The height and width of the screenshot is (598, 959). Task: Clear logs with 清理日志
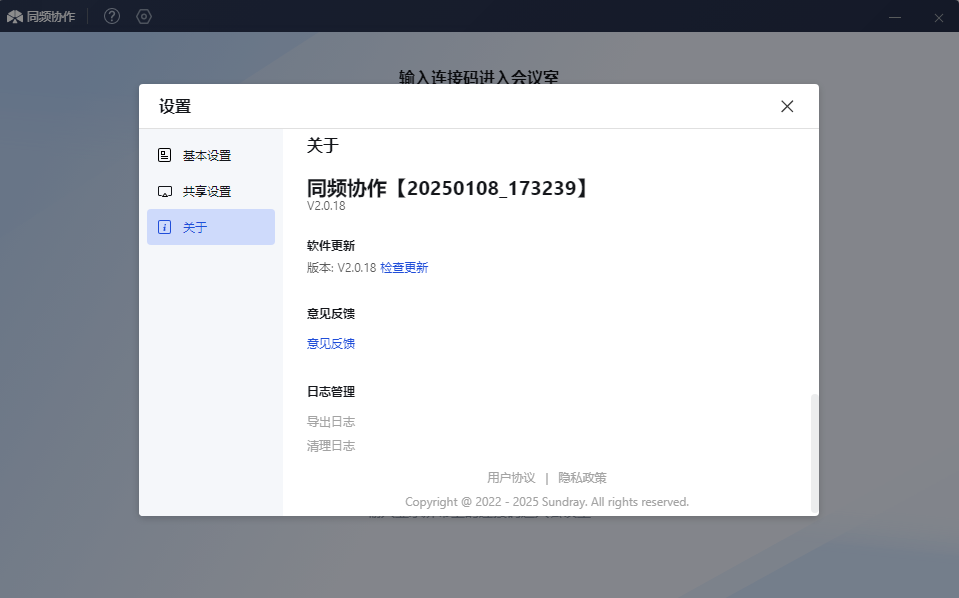[x=331, y=446]
